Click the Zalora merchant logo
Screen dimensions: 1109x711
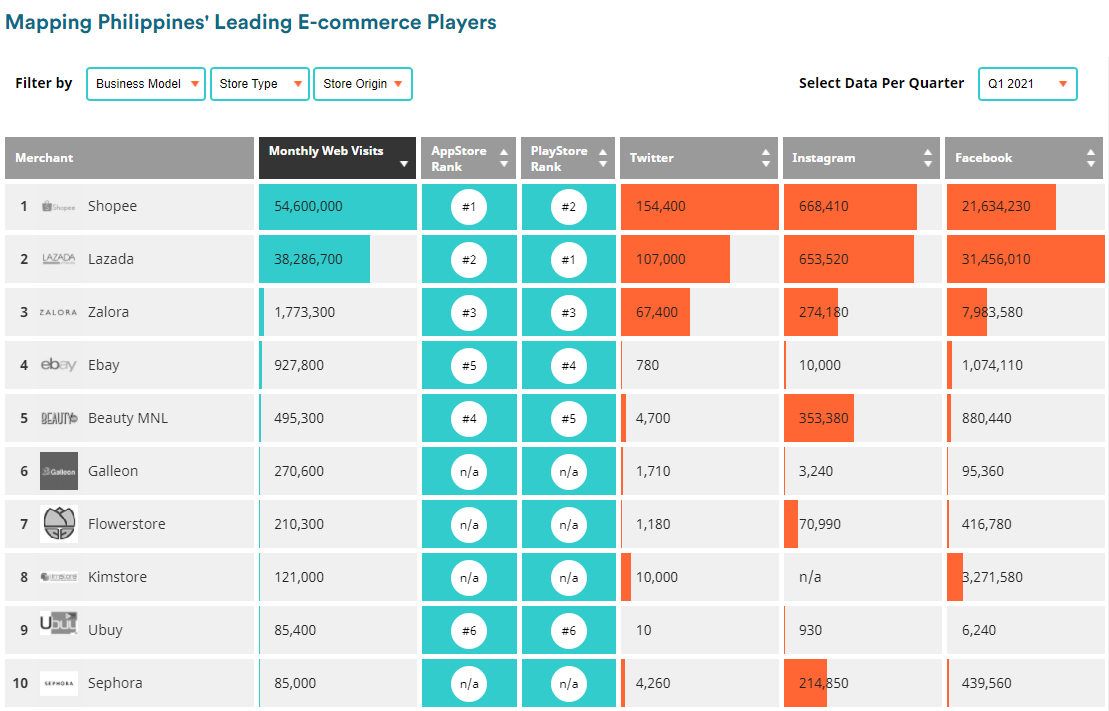point(58,312)
